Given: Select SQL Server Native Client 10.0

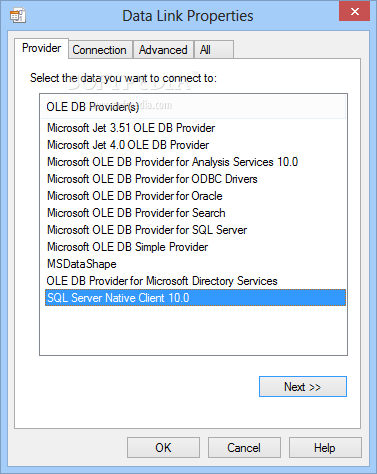Looking at the screenshot, I should click(x=195, y=298).
